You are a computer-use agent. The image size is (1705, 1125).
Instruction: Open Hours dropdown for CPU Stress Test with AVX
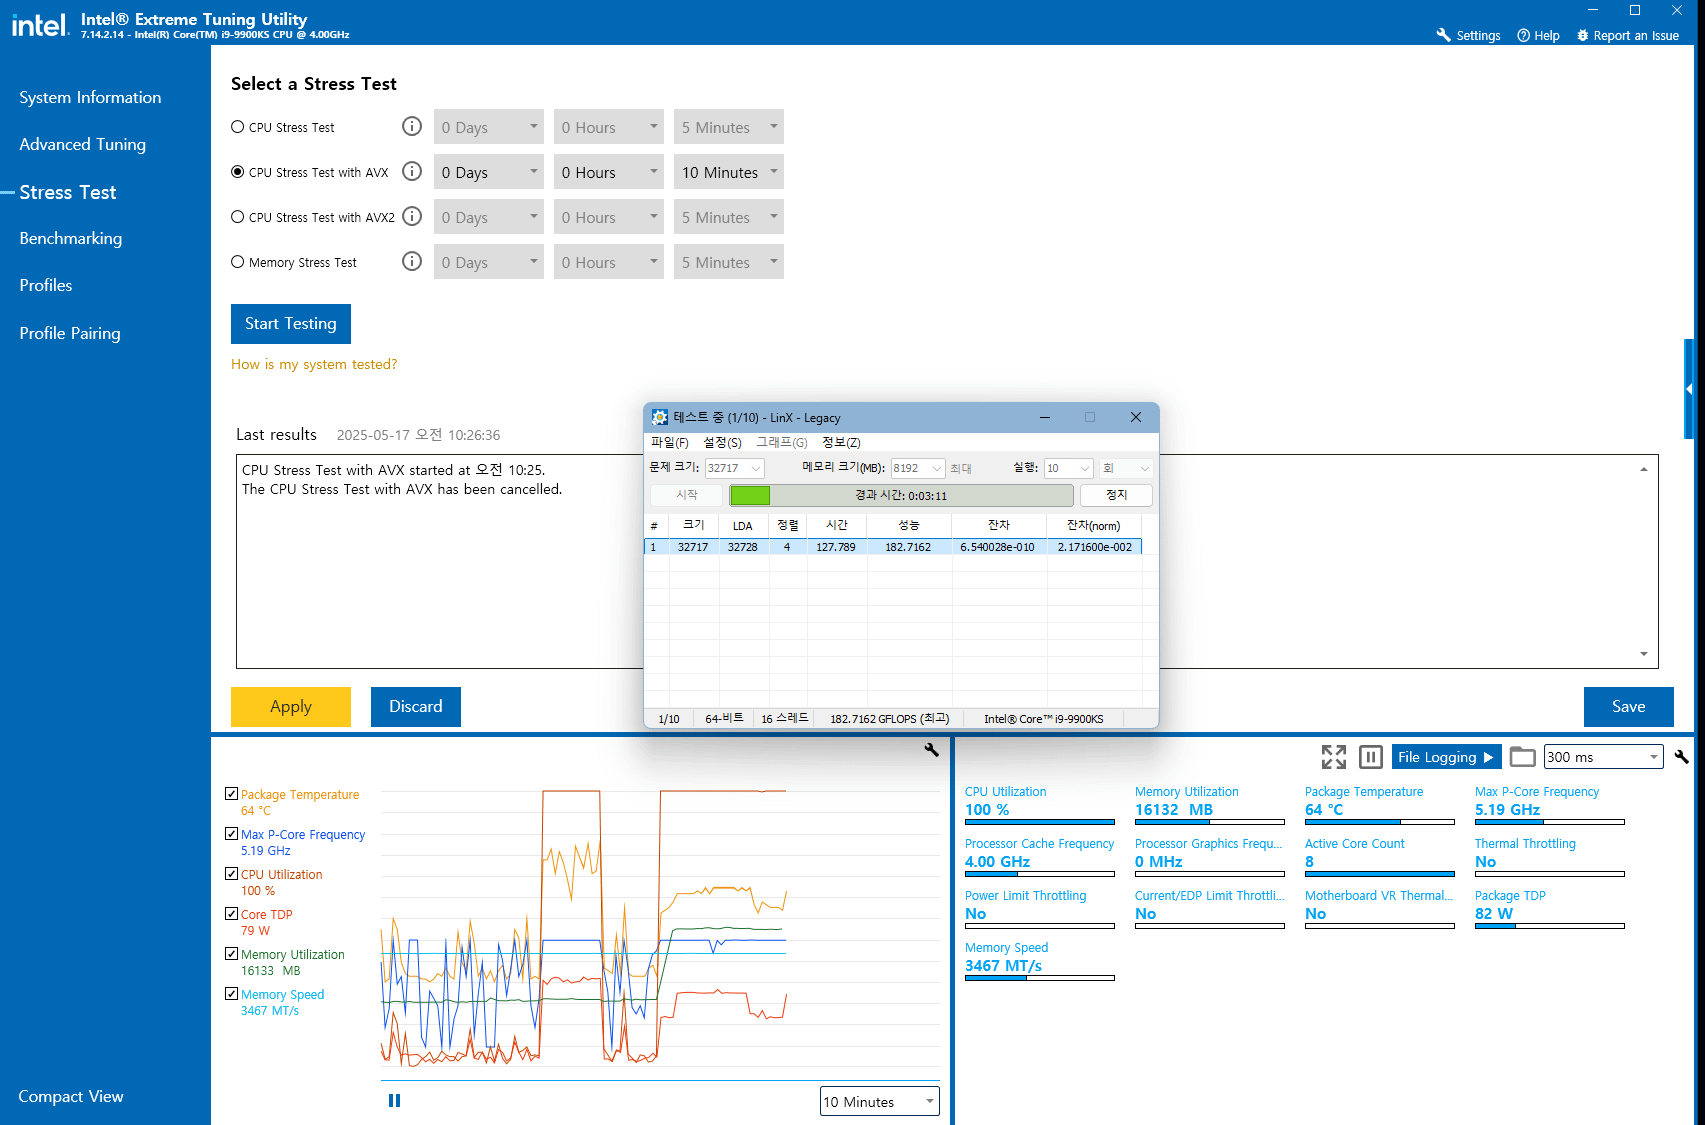click(609, 172)
